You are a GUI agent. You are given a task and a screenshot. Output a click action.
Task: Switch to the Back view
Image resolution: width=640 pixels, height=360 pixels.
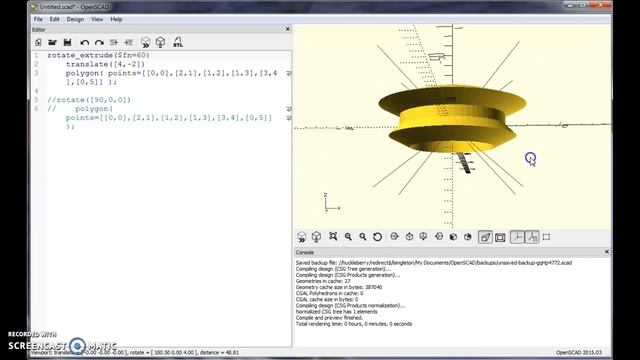point(468,237)
